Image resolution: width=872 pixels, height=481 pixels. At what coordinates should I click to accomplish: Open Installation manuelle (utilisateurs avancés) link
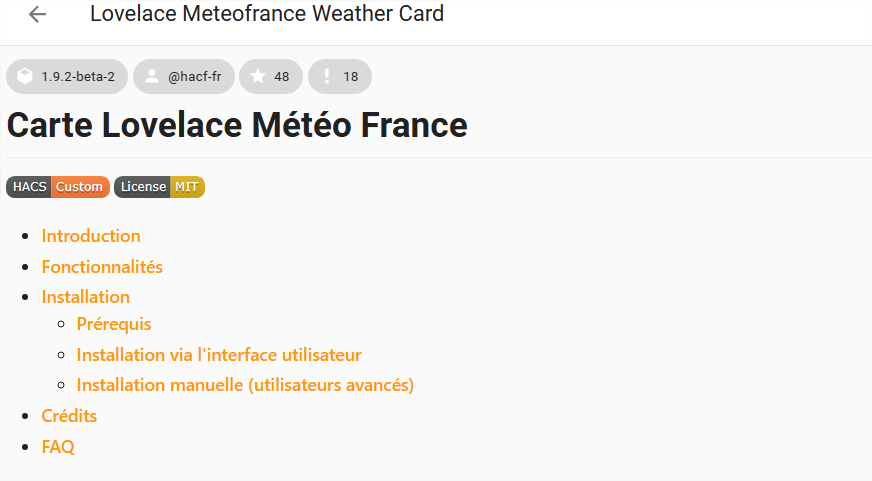point(245,385)
